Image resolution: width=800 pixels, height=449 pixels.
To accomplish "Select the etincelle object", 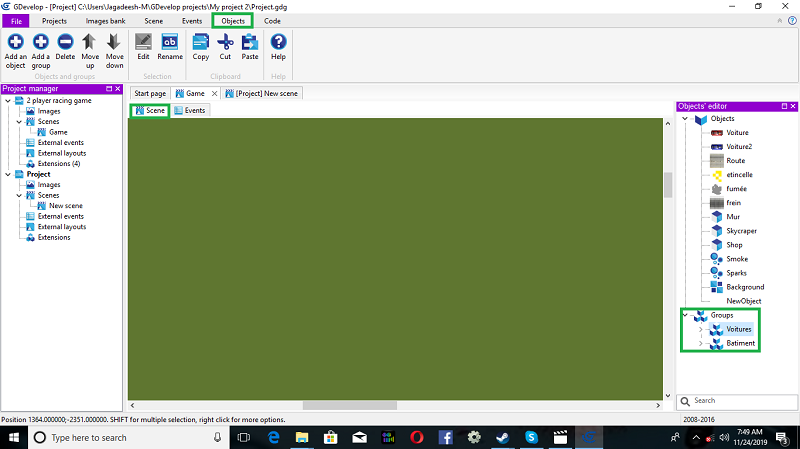I will click(739, 174).
